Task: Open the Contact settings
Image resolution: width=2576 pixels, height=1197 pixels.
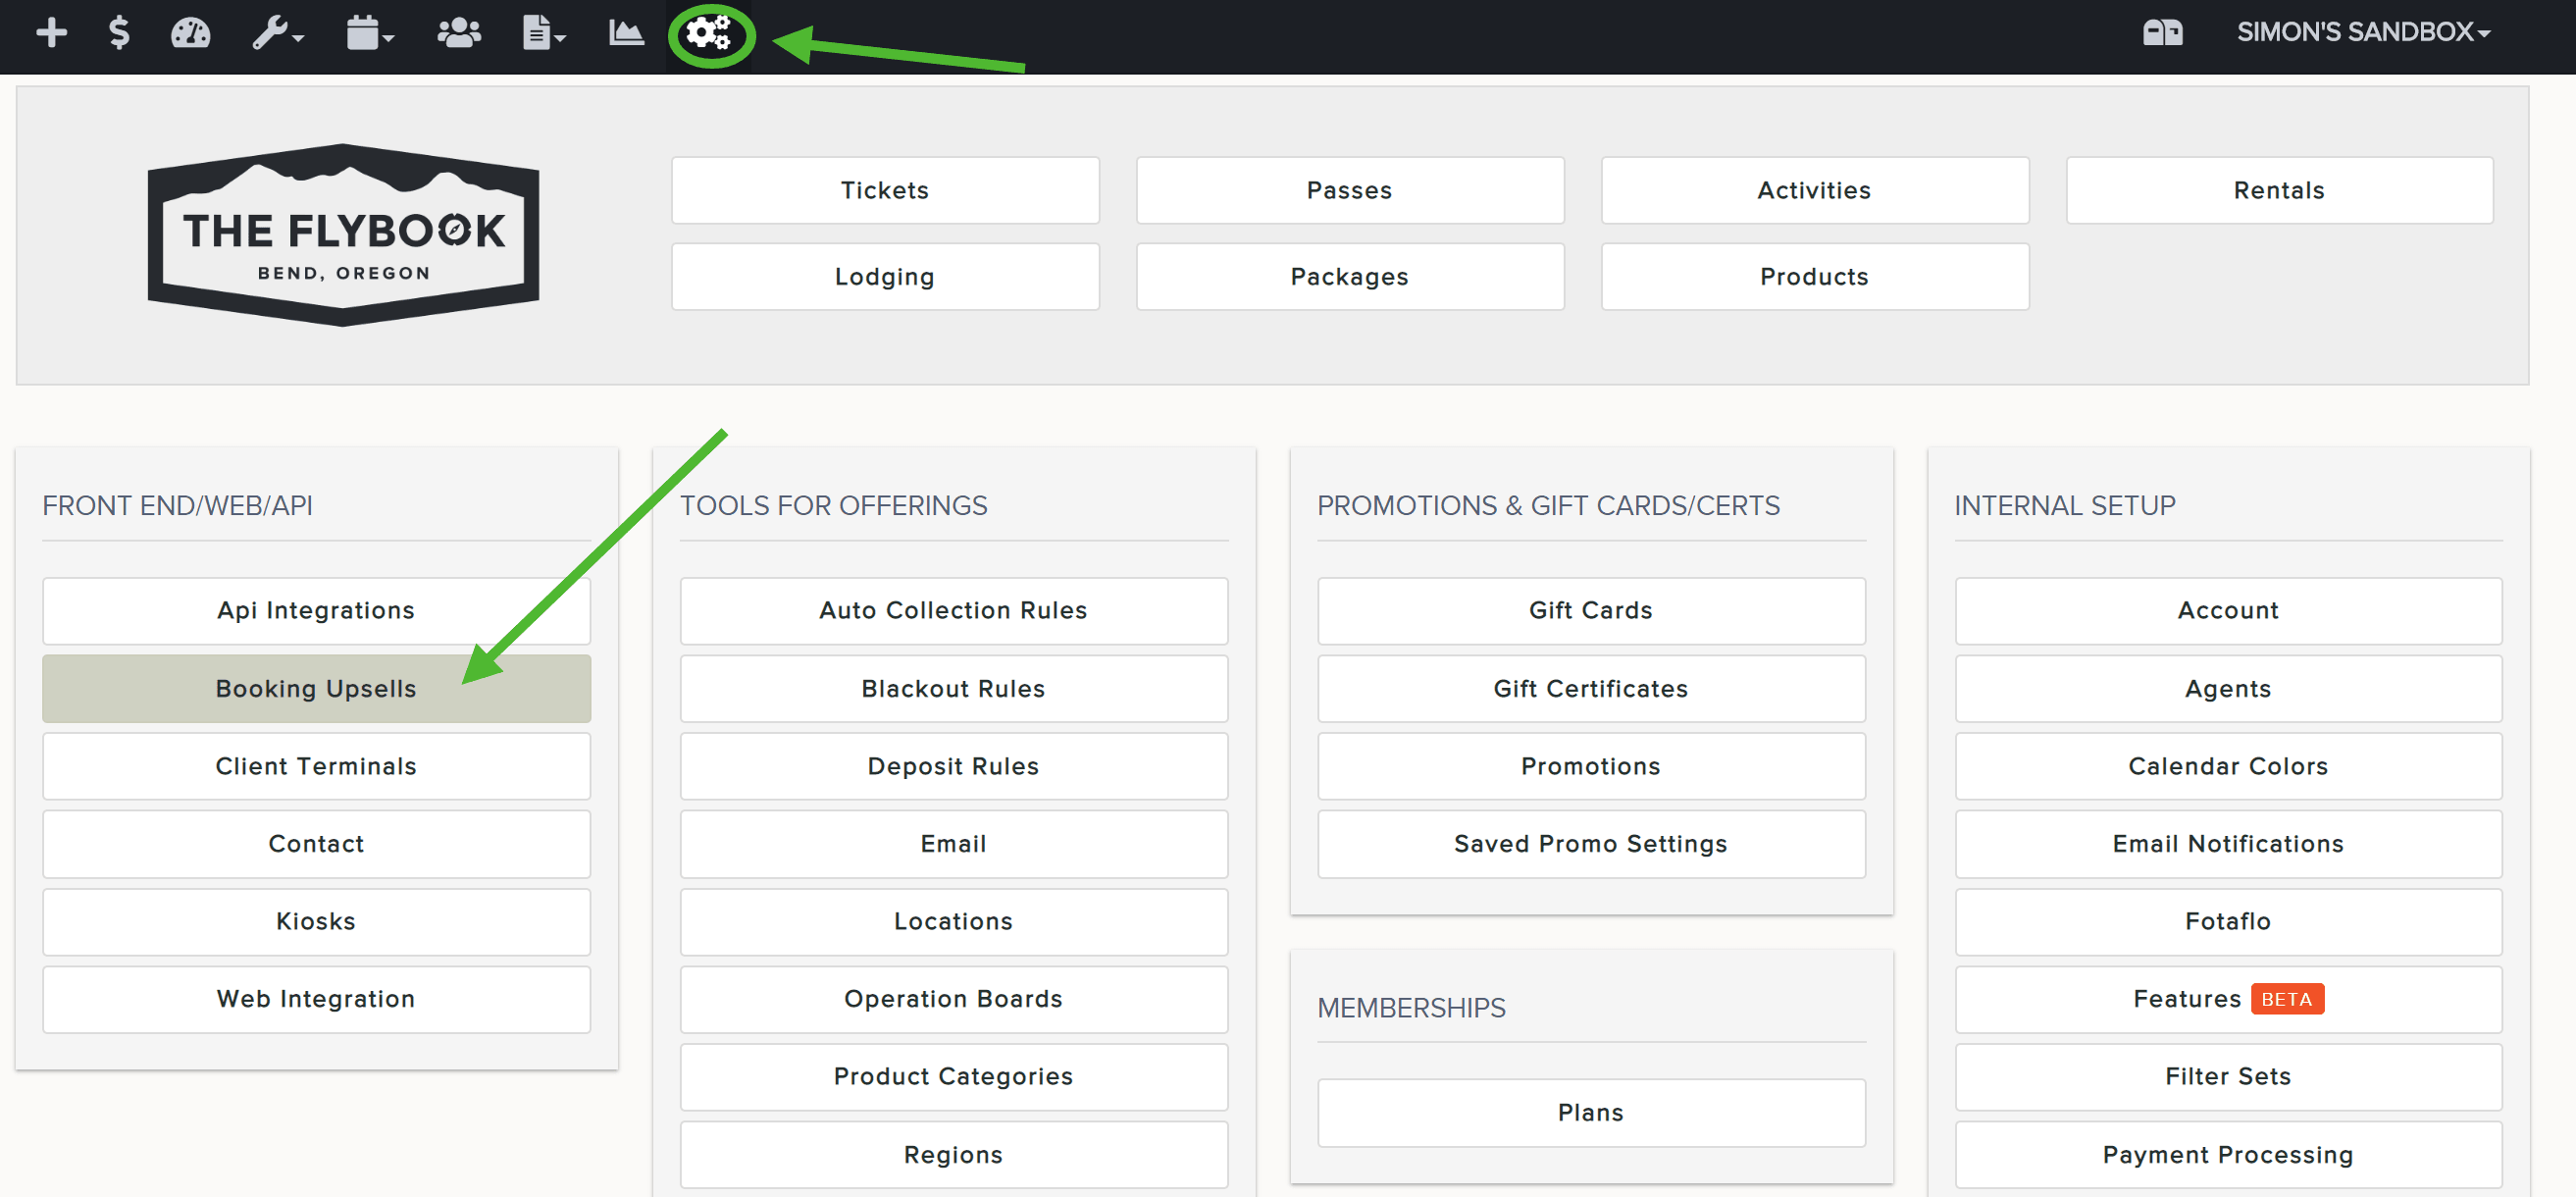Action: tap(316, 843)
